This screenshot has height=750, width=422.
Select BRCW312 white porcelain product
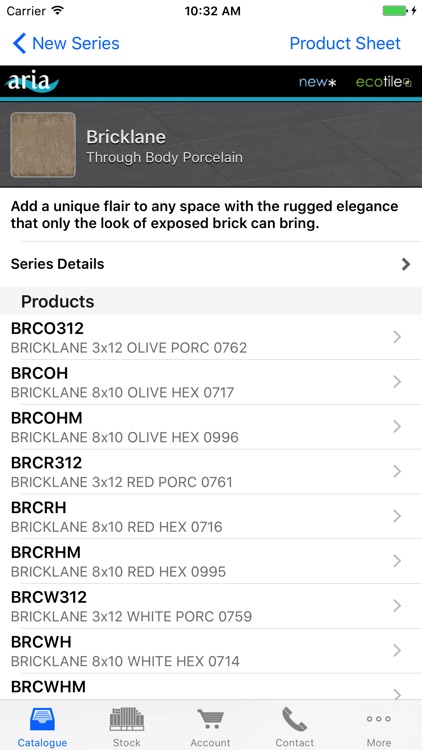point(211,606)
